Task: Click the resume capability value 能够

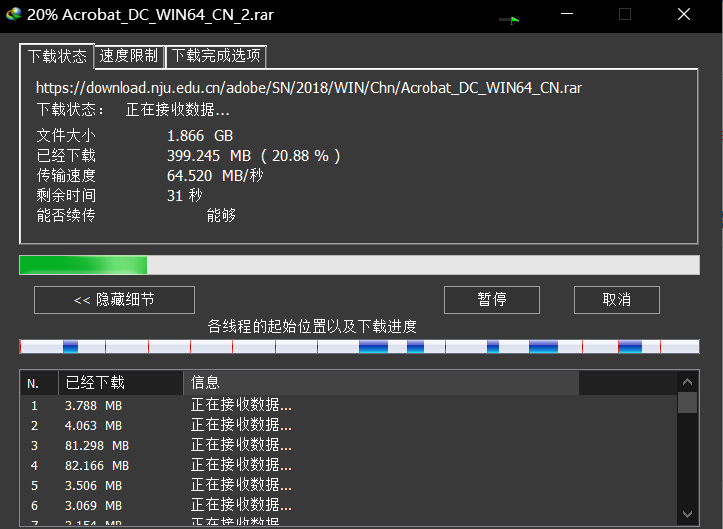Action: pos(221,215)
